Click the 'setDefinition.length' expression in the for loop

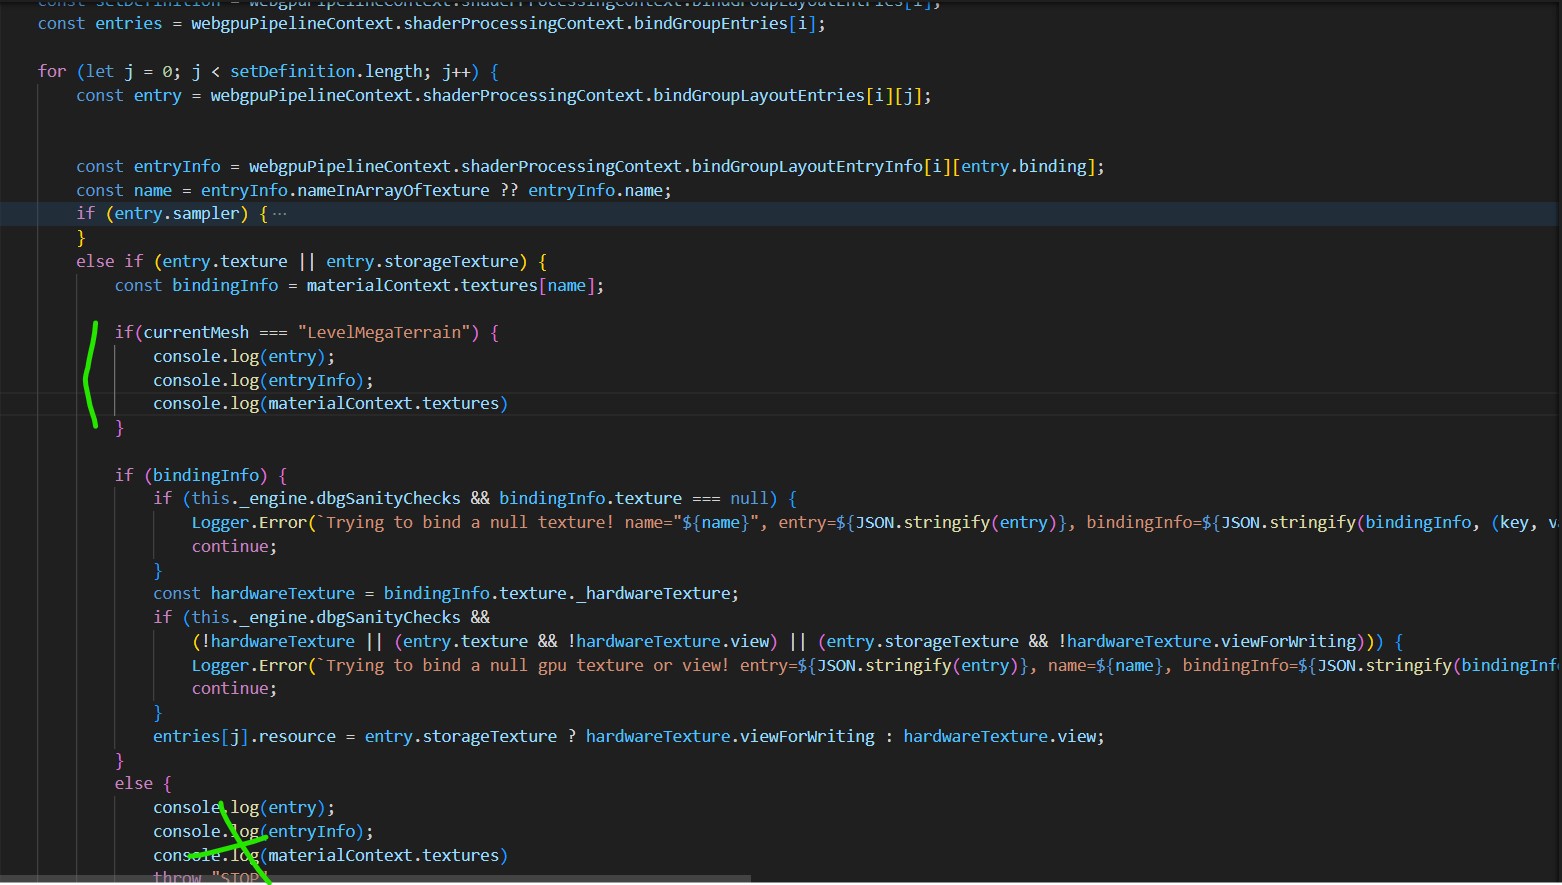tap(327, 72)
